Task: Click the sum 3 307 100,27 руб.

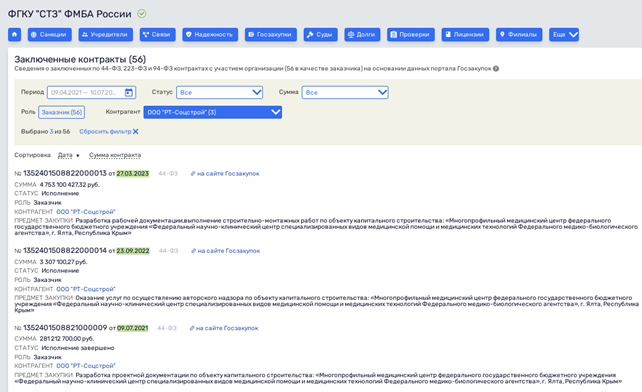Action: click(63, 262)
